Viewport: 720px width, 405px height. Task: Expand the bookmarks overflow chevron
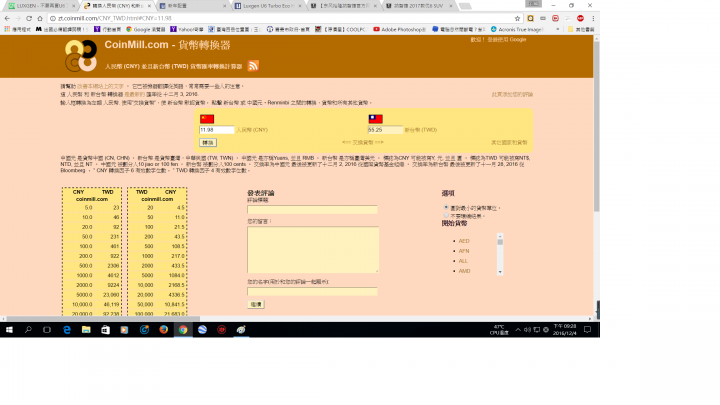pyautogui.click(x=557, y=29)
